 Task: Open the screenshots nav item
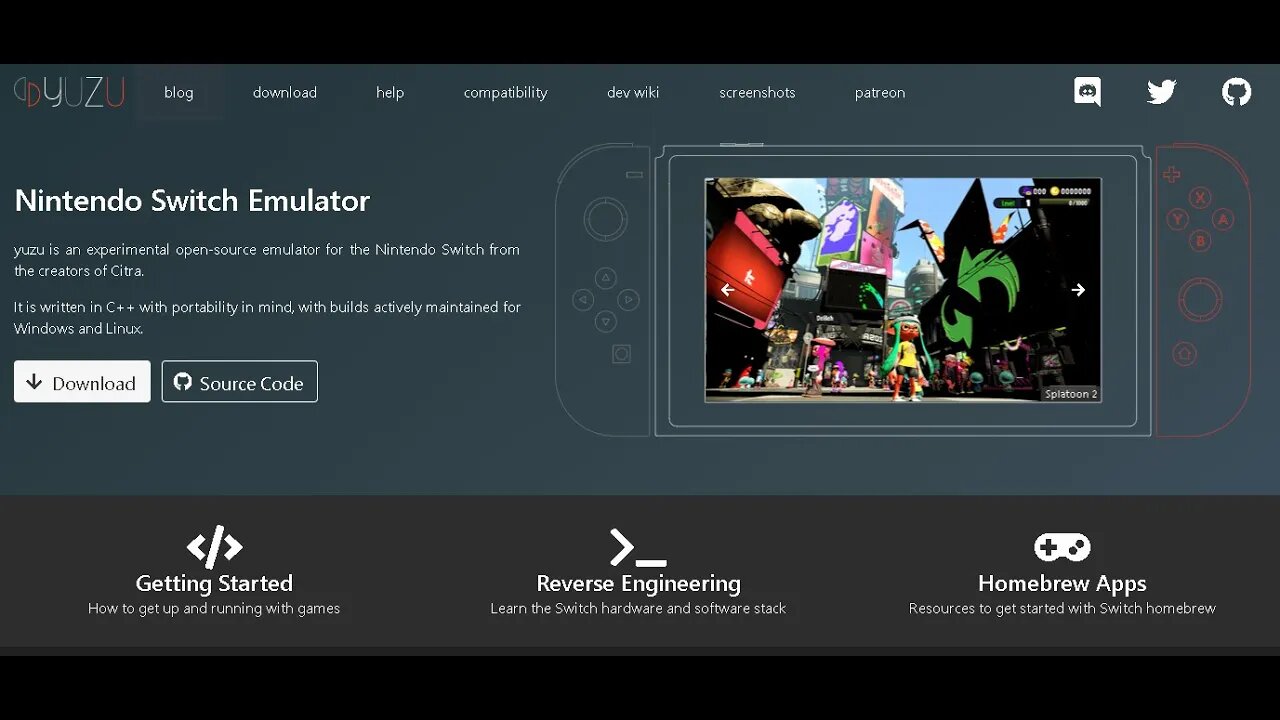point(757,92)
